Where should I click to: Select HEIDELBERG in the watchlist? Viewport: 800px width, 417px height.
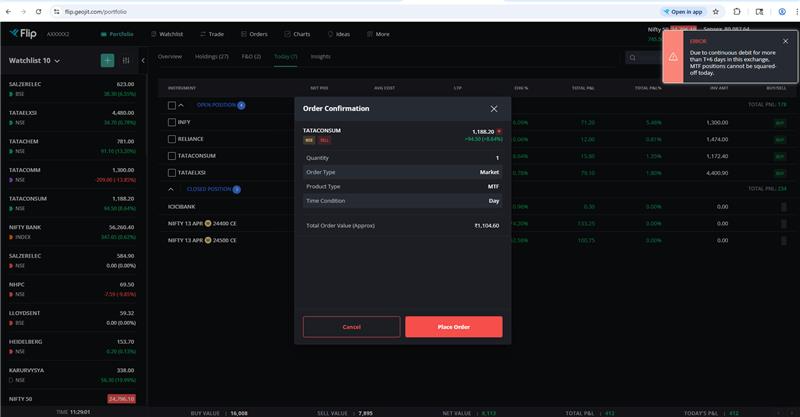(72, 346)
